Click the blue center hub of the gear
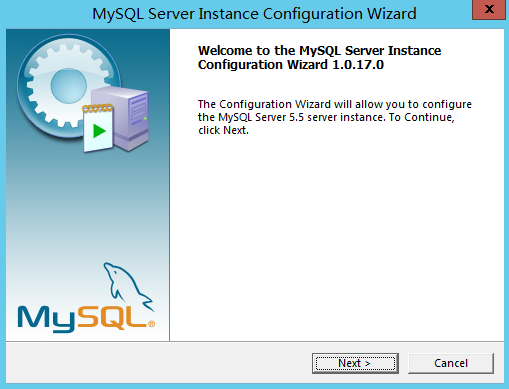 coord(69,86)
